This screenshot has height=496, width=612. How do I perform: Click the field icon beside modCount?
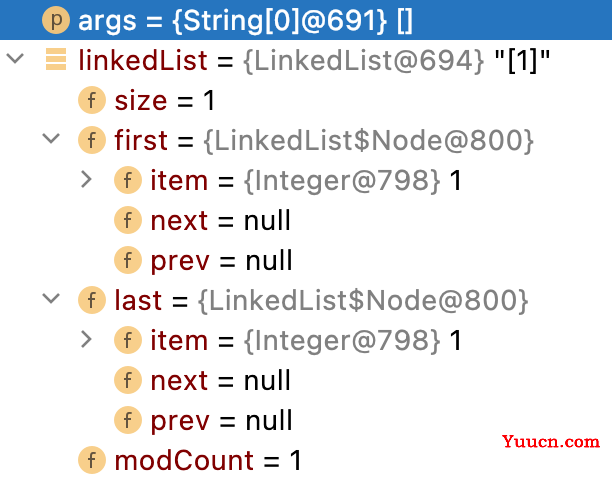(92, 460)
